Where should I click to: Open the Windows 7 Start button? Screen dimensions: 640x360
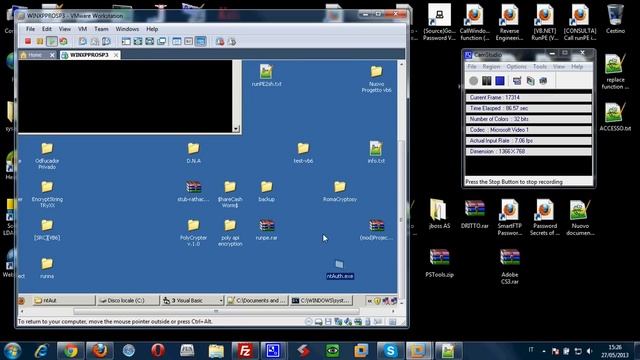[12, 351]
